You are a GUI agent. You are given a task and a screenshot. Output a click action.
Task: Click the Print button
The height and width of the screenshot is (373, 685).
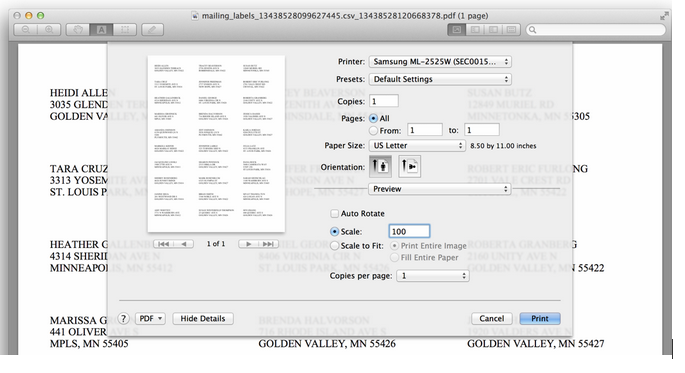[x=540, y=318]
